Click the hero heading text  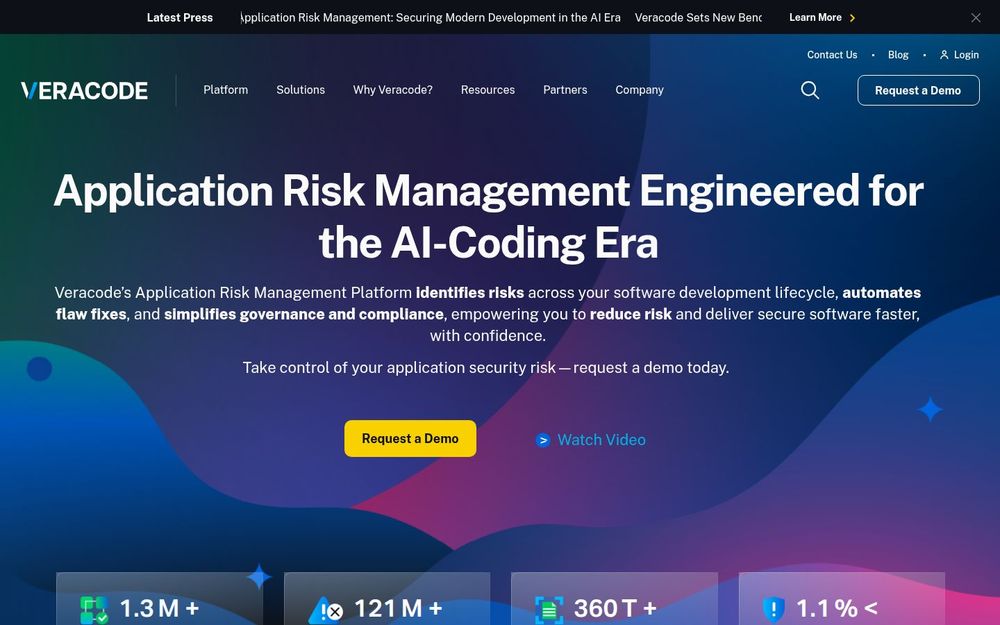point(489,217)
